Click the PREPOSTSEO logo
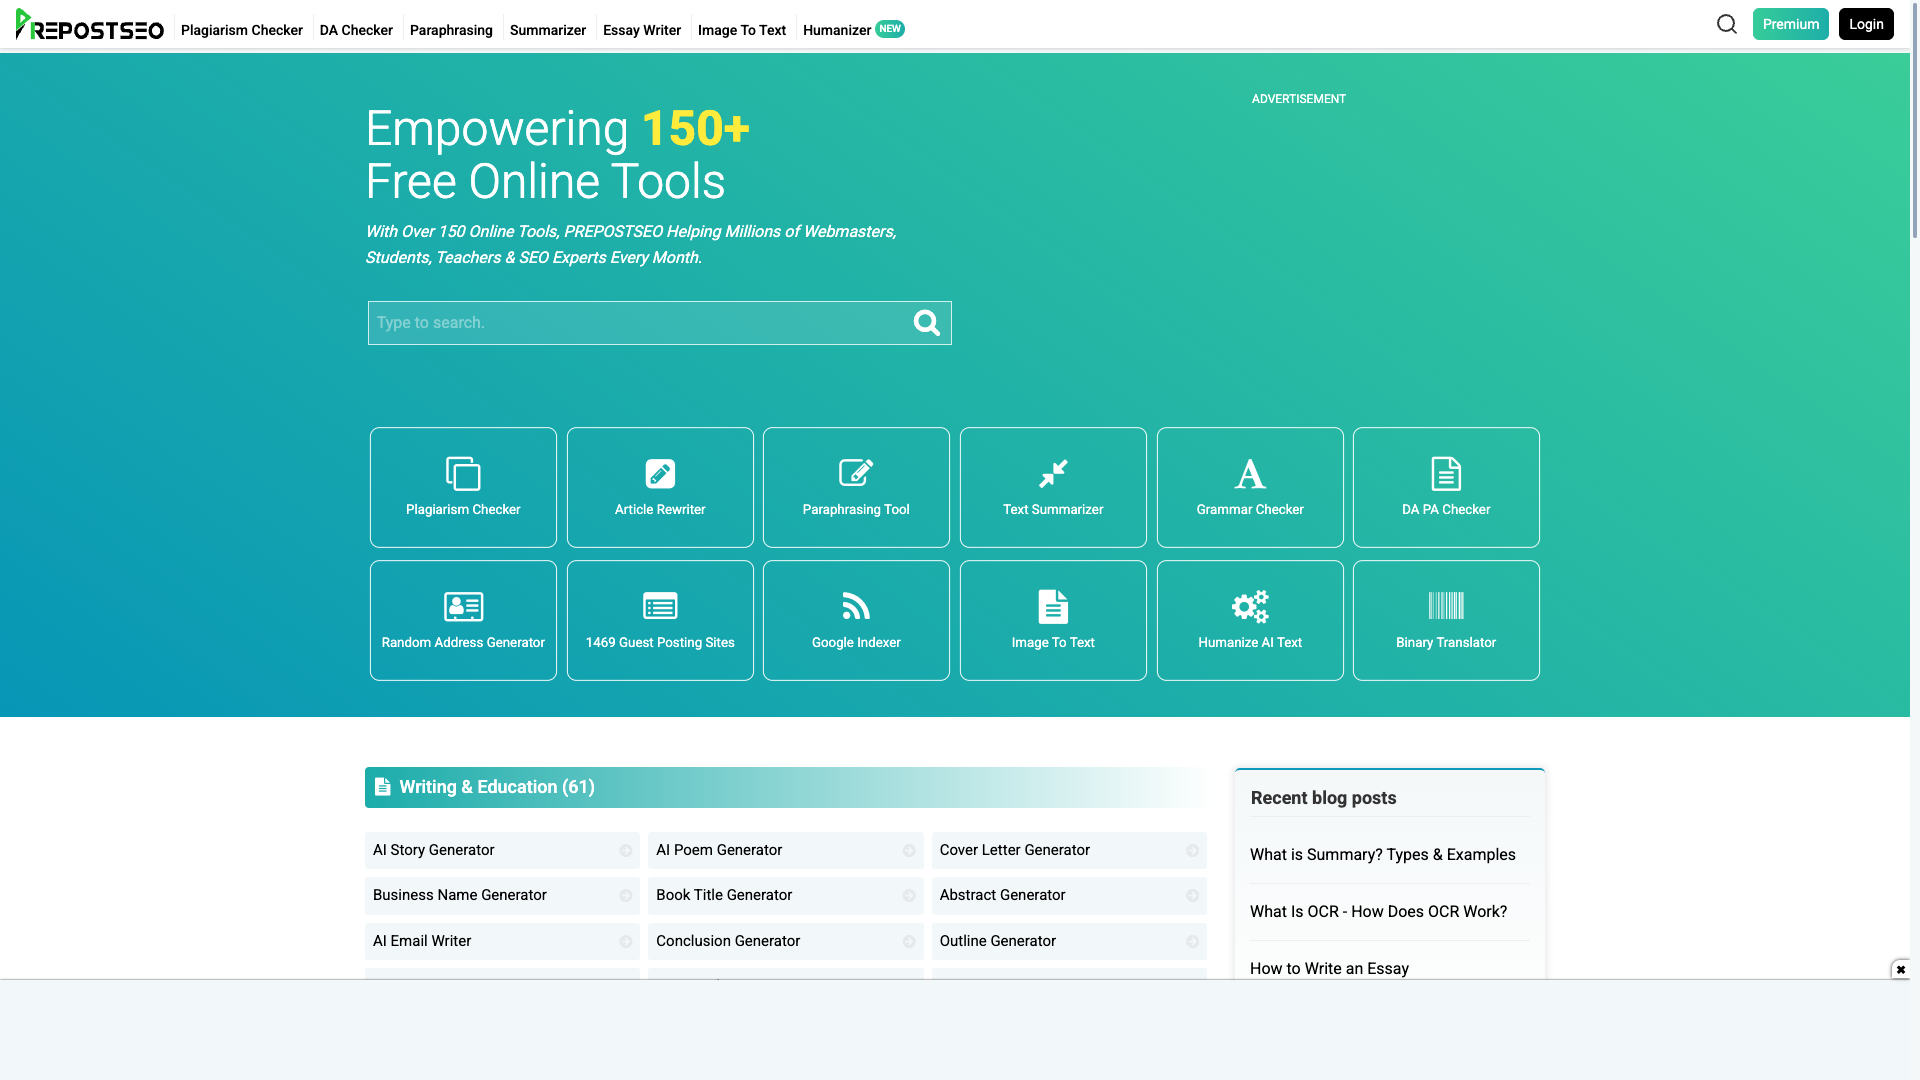The height and width of the screenshot is (1080, 1920). pos(89,24)
